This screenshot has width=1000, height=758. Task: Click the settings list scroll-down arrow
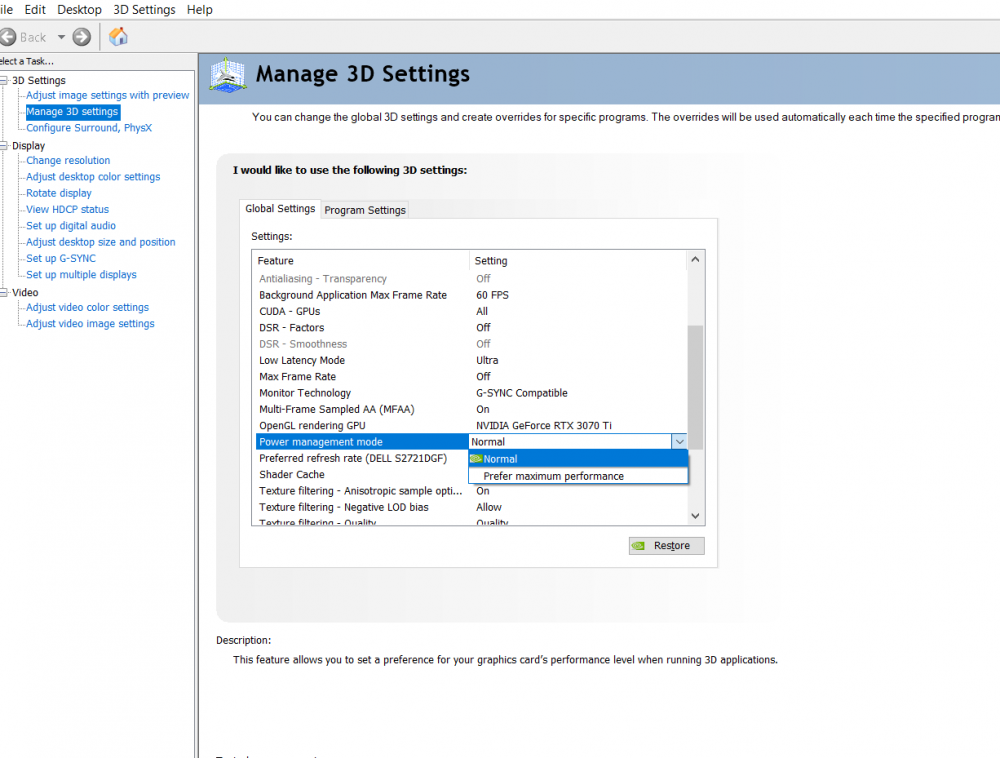pos(696,516)
